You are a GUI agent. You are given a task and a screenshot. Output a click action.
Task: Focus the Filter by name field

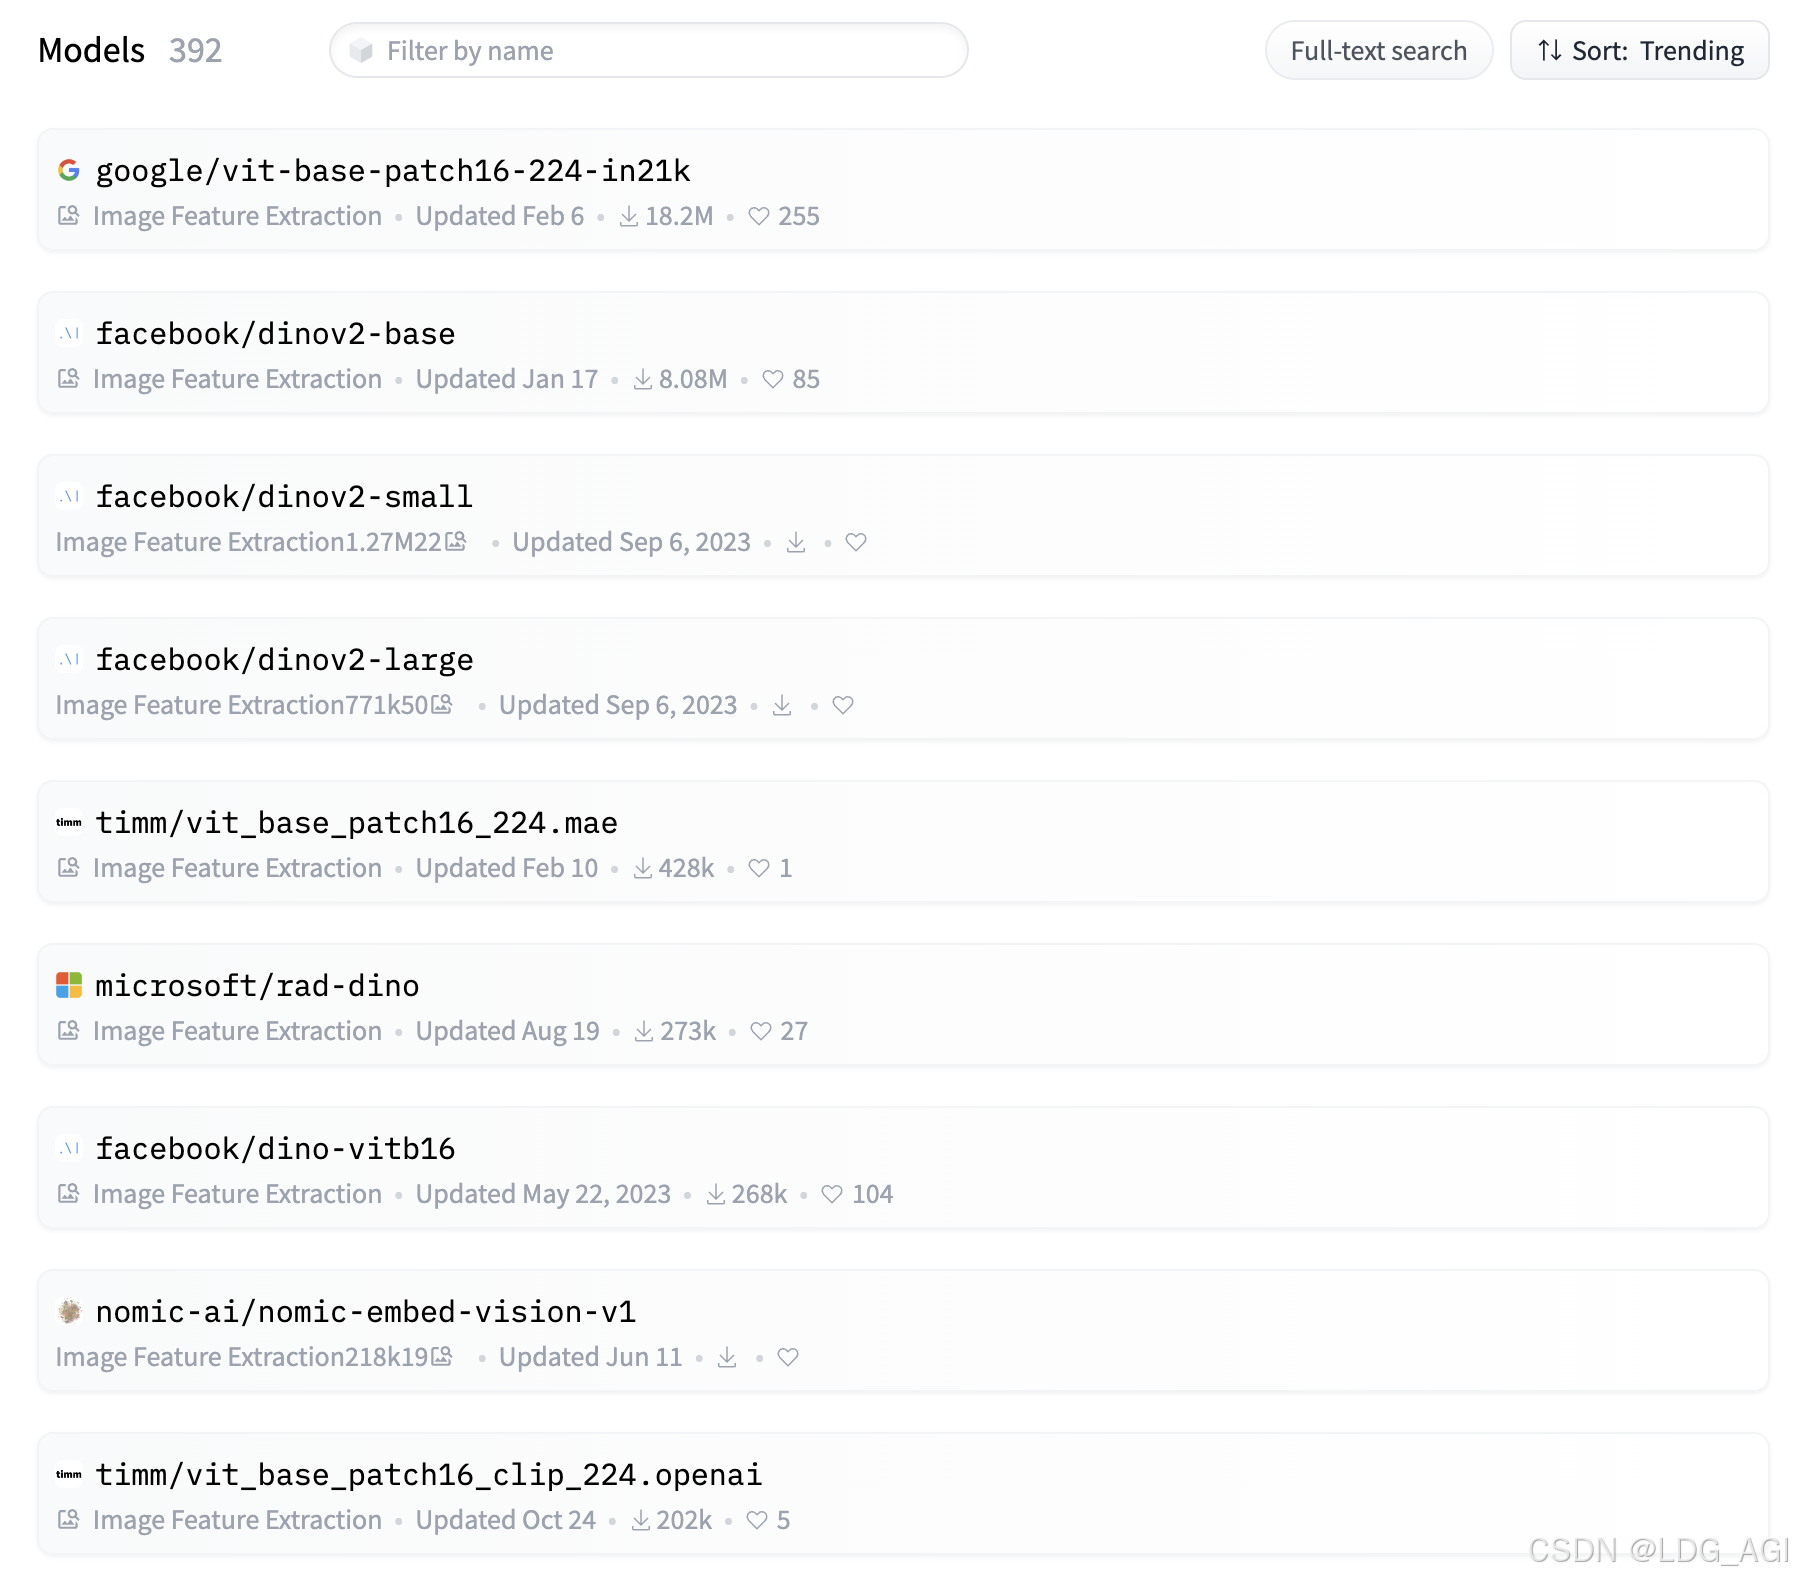(649, 50)
